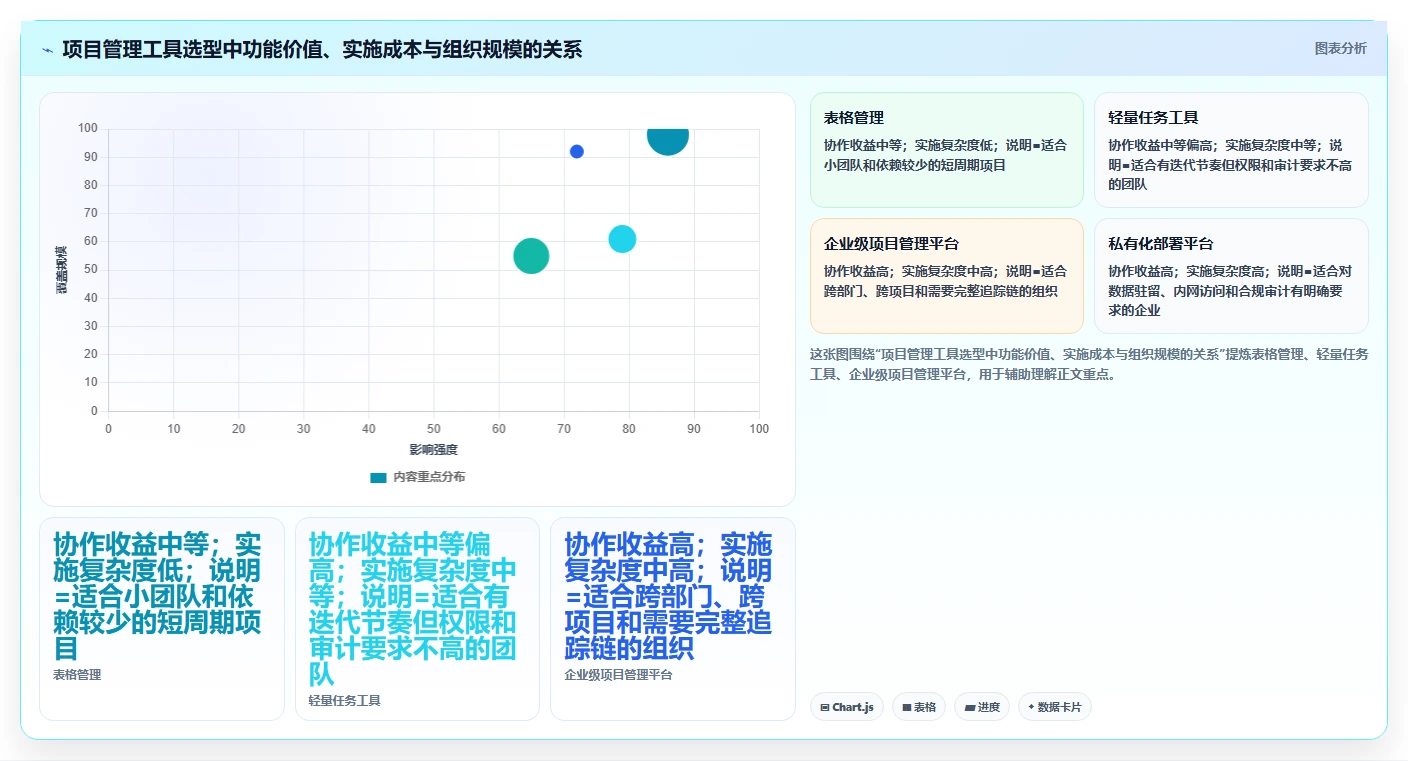
Task: Click x-axis tick label 50
Action: coord(434,428)
